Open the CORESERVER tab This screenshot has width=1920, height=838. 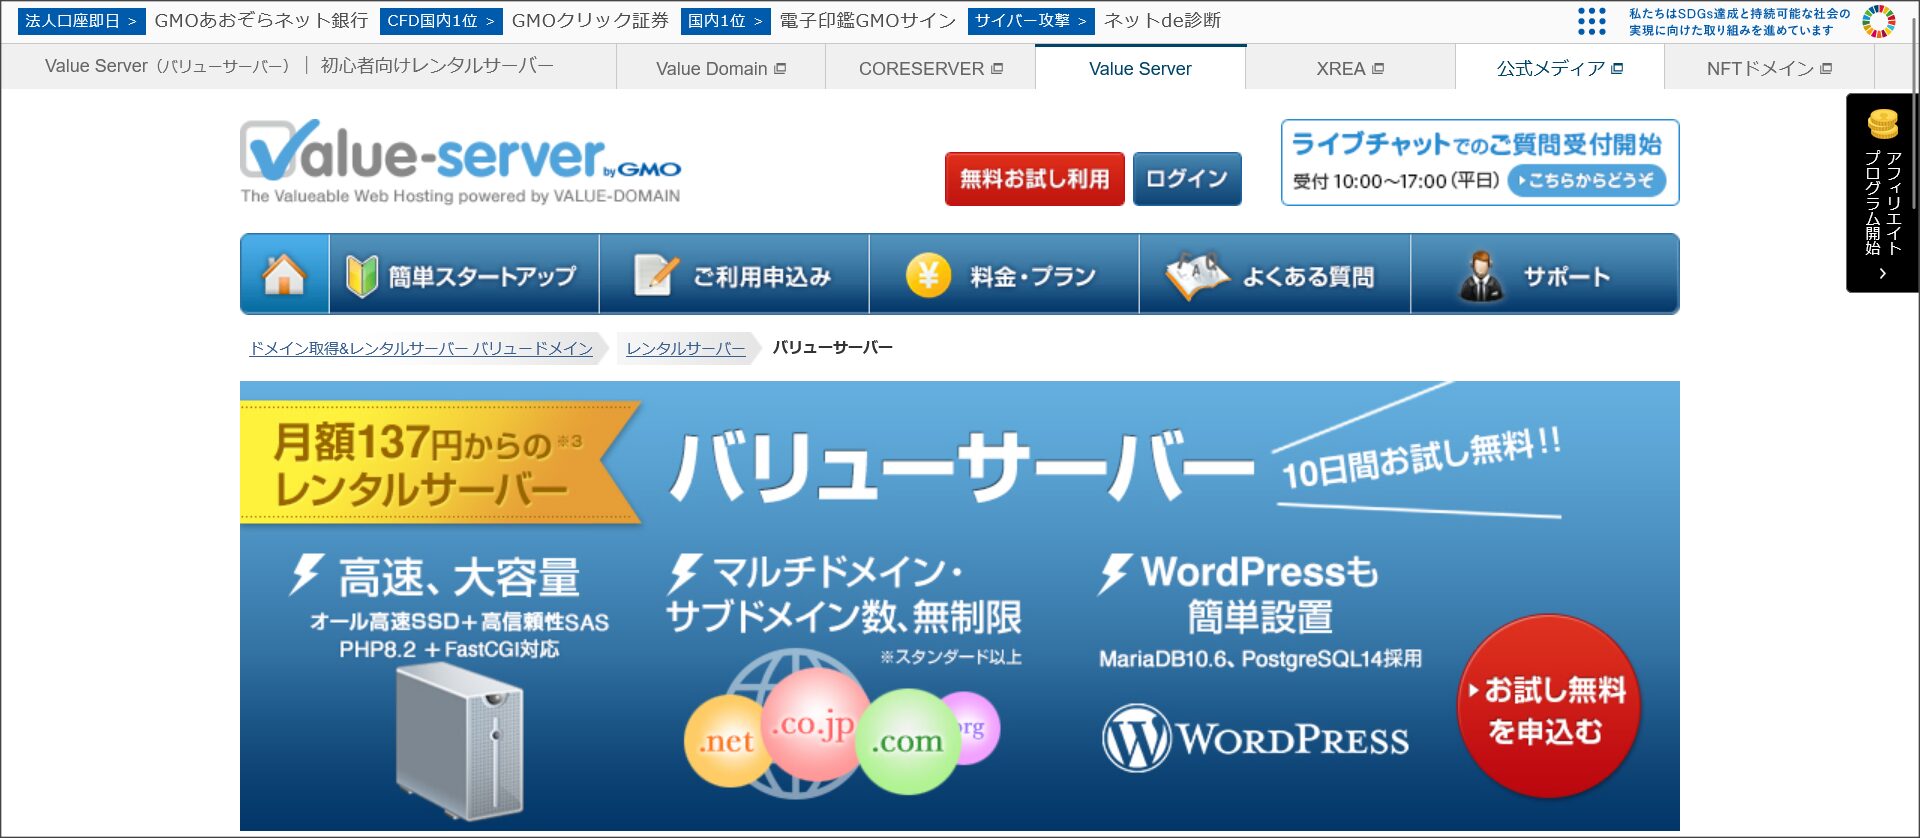pos(930,68)
